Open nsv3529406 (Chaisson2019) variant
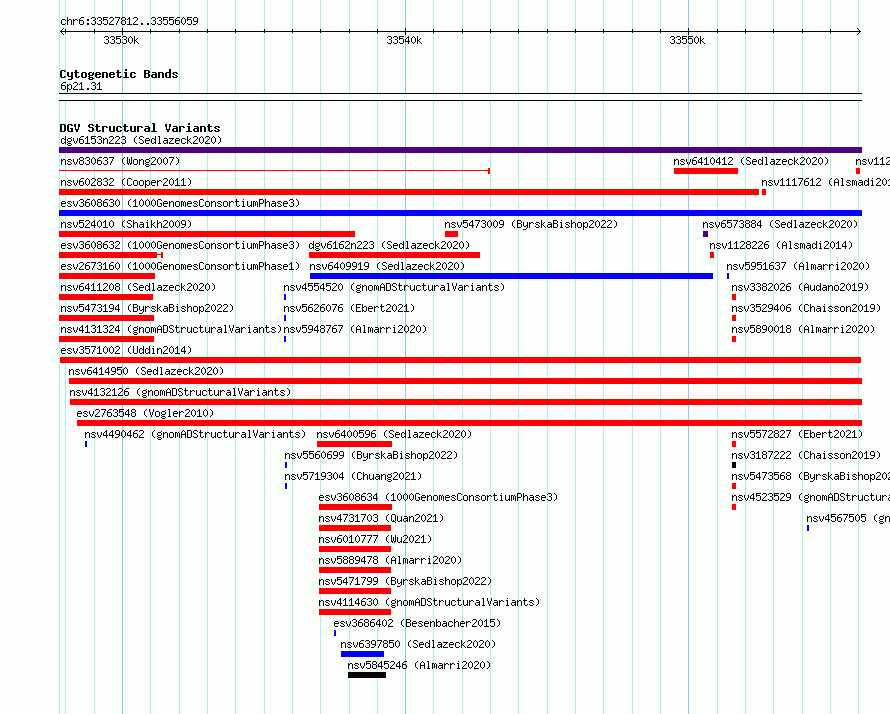Viewport: 890px width, 714px height. [x=806, y=308]
